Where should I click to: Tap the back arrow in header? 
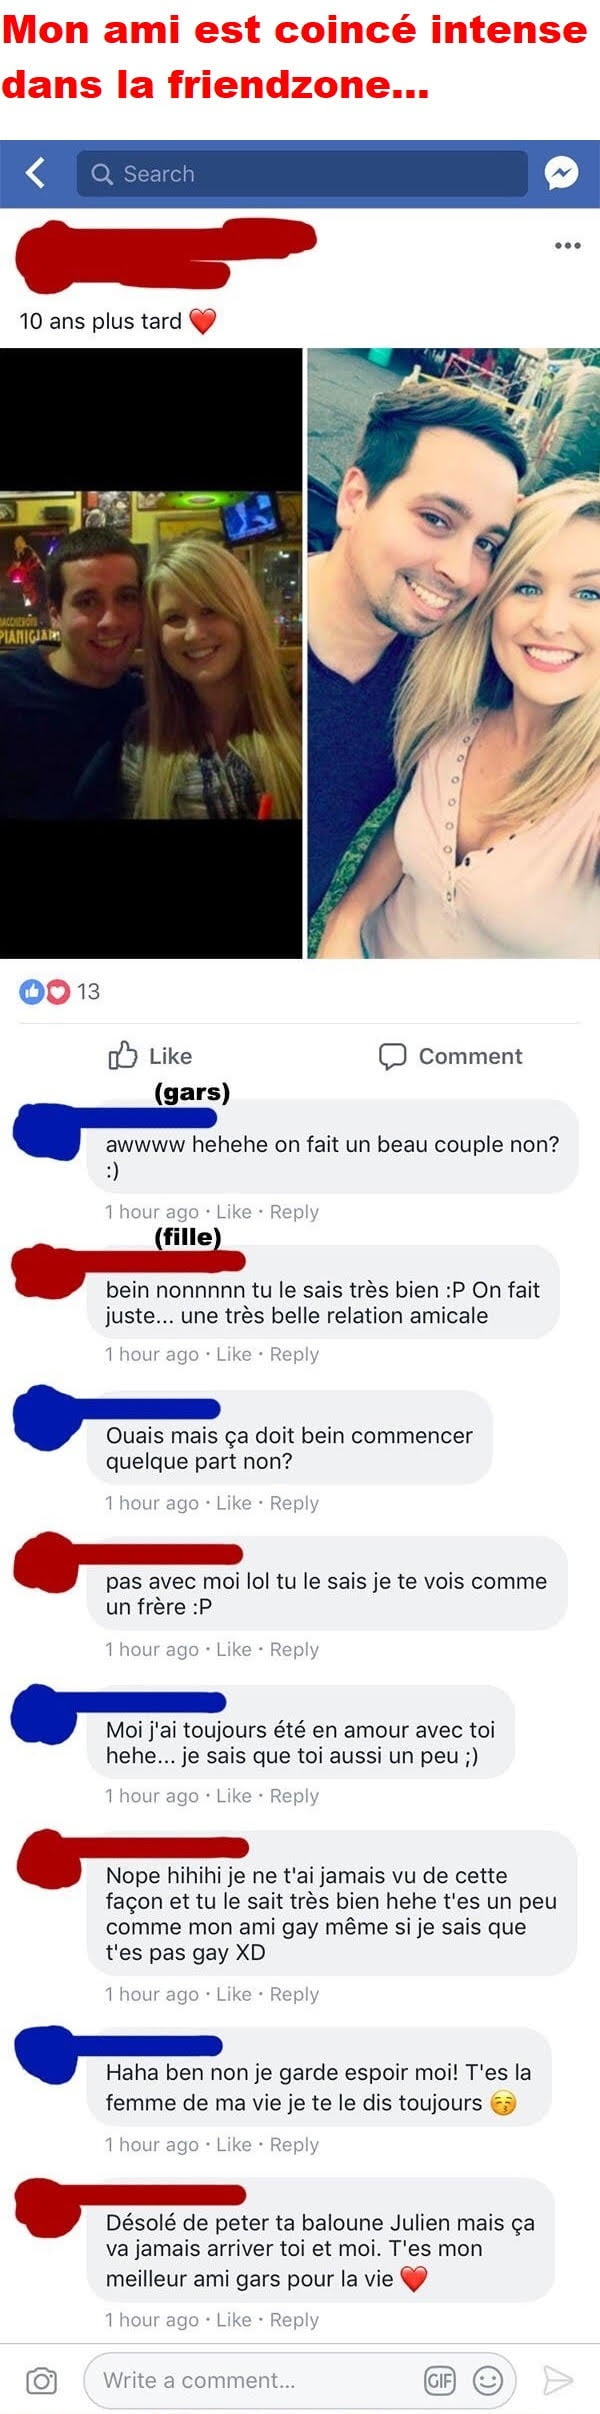coord(35,173)
